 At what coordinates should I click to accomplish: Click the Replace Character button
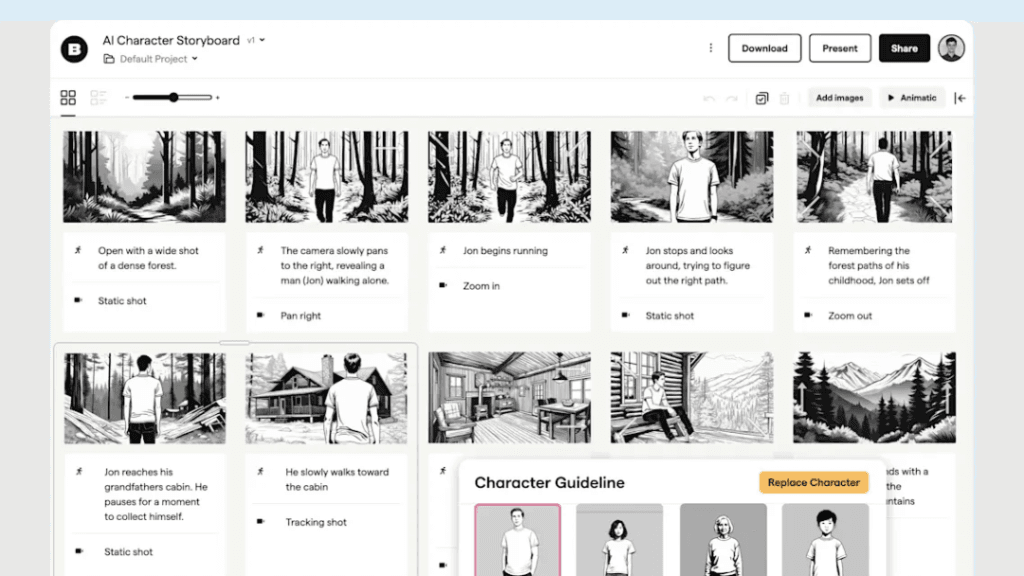814,483
